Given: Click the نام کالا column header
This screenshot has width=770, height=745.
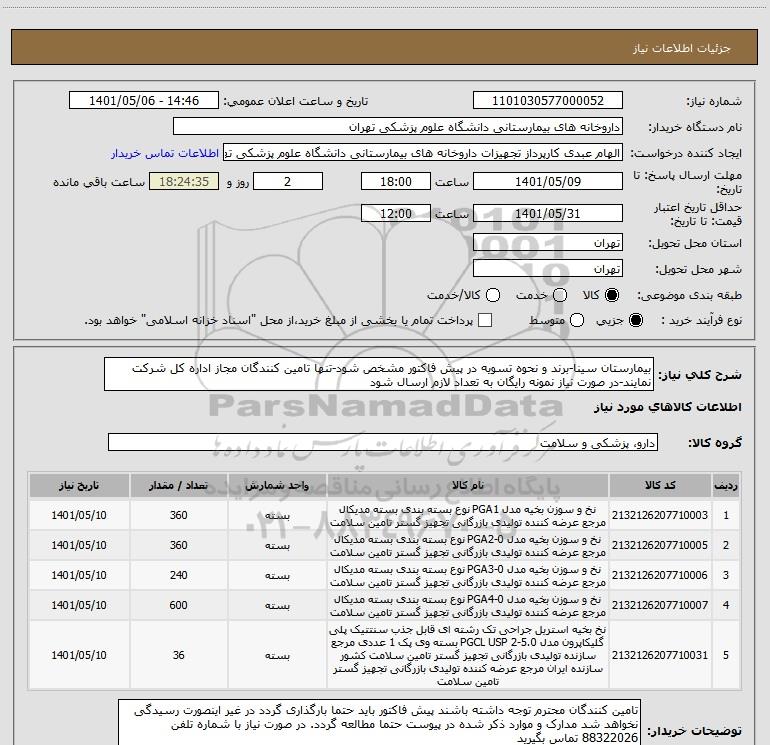Looking at the screenshot, I should tap(468, 485).
